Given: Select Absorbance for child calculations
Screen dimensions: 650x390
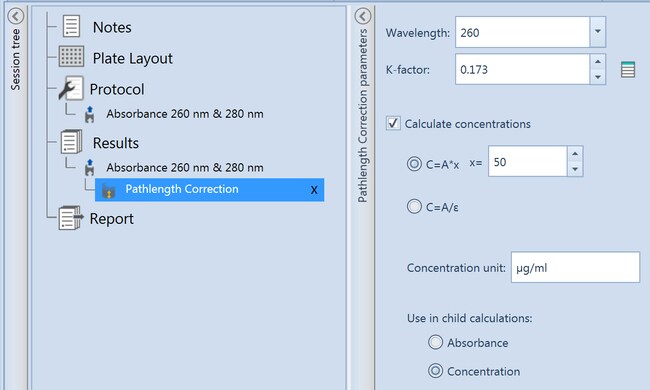Looking at the screenshot, I should pyautogui.click(x=435, y=342).
